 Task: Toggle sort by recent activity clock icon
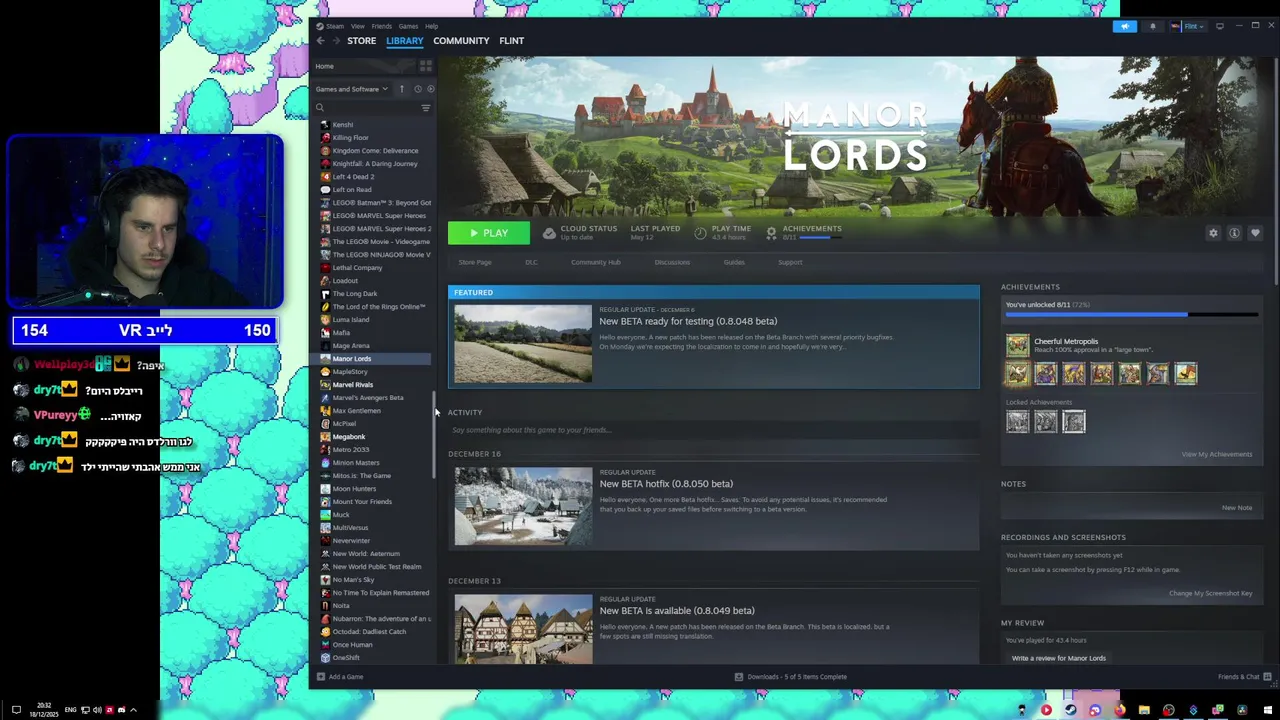pyautogui.click(x=417, y=89)
